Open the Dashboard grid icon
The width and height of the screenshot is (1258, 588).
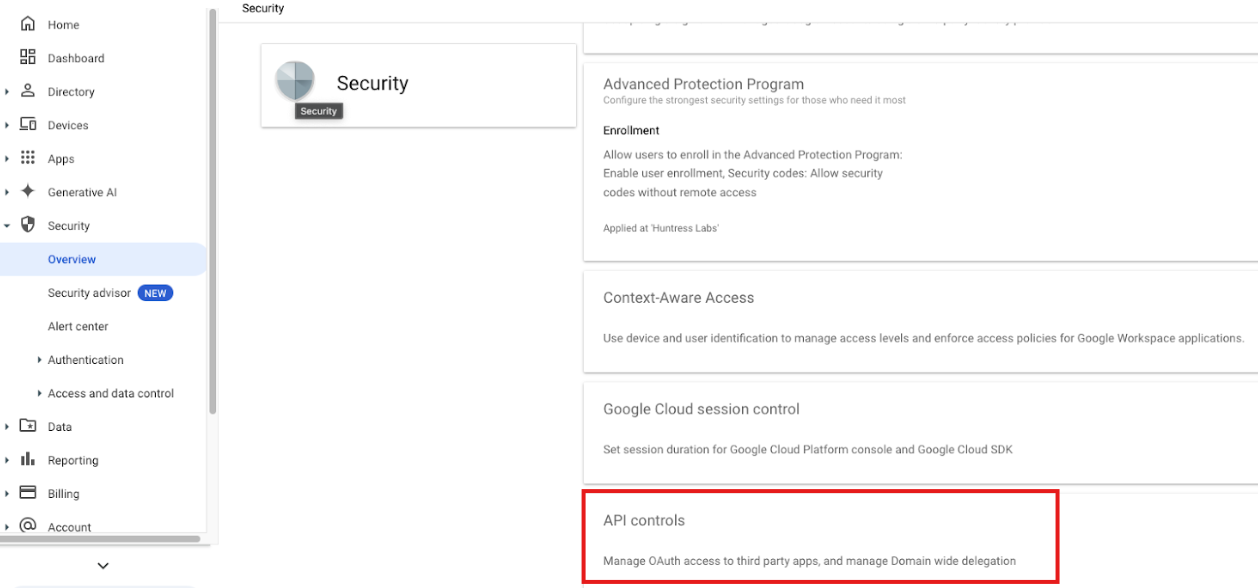(x=28, y=57)
